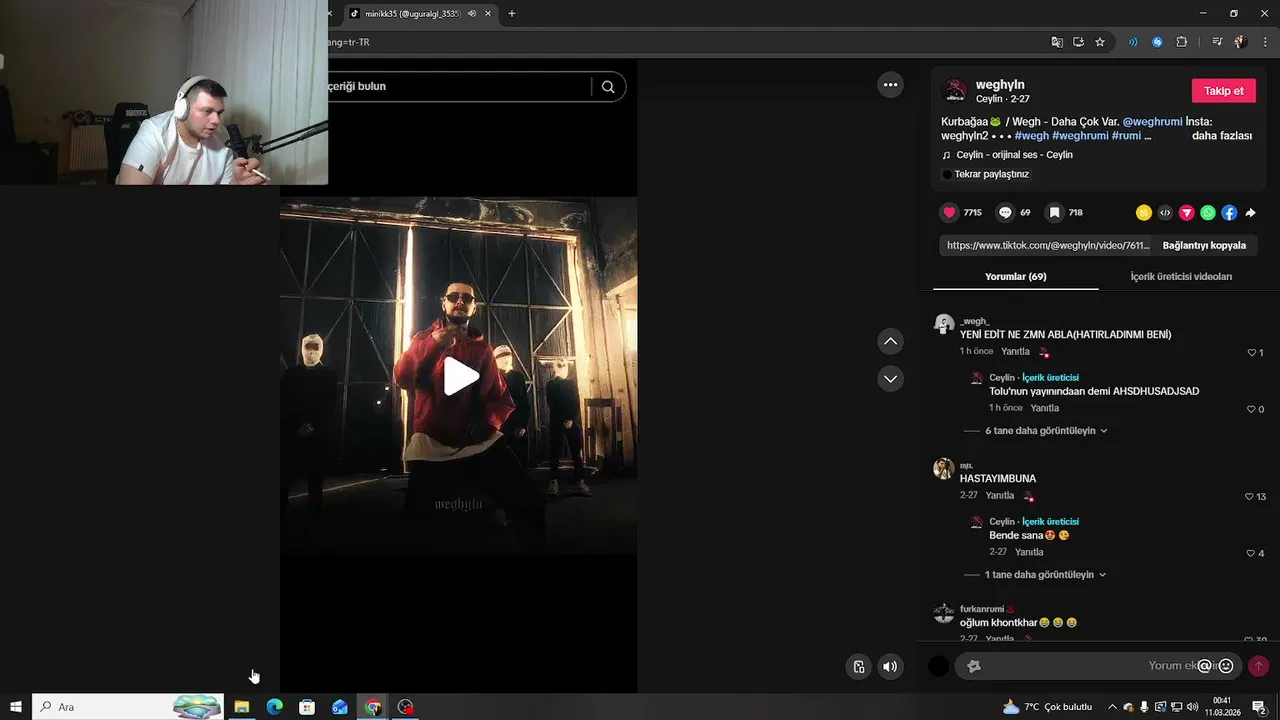Open 'Ceylin - orijinal ses' sound link
Screen dimensions: 1280x720
pos(1014,155)
